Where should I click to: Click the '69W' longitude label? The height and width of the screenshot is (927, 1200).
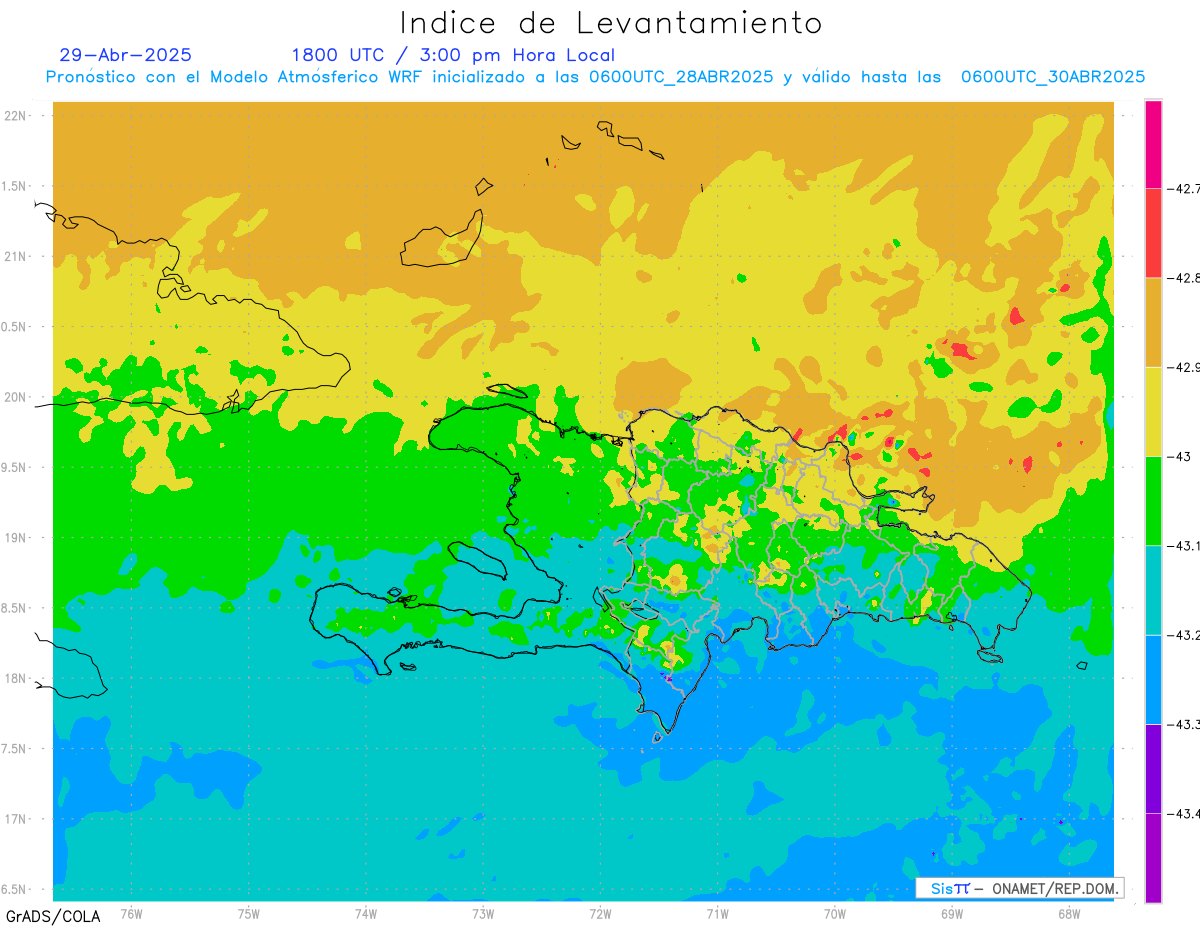[x=952, y=914]
